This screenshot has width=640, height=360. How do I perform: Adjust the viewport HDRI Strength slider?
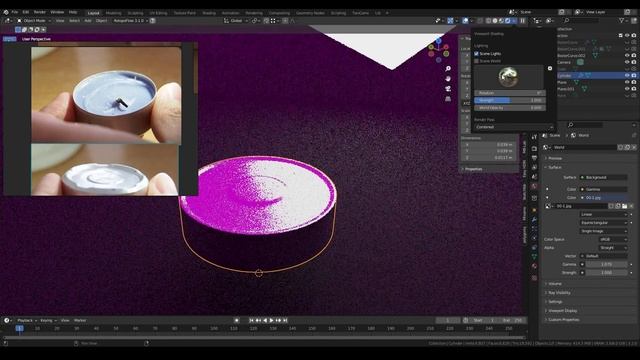point(510,100)
